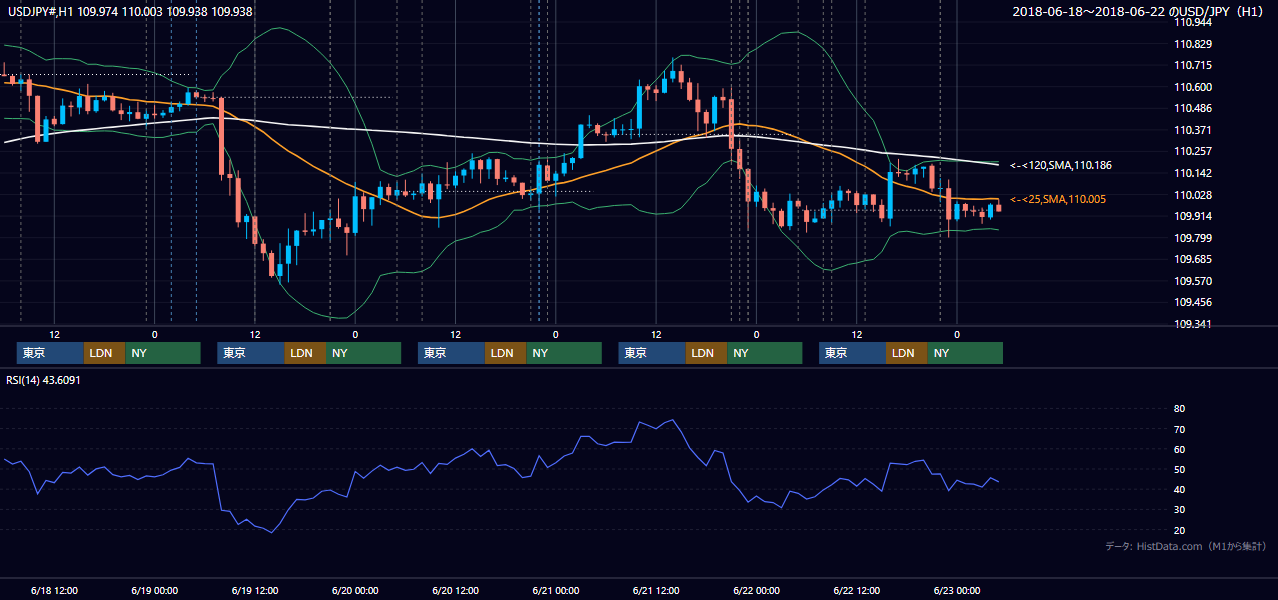This screenshot has height=600, width=1278.
Task: Click the 25 SMA 110.005 label
Action: click(x=1057, y=199)
